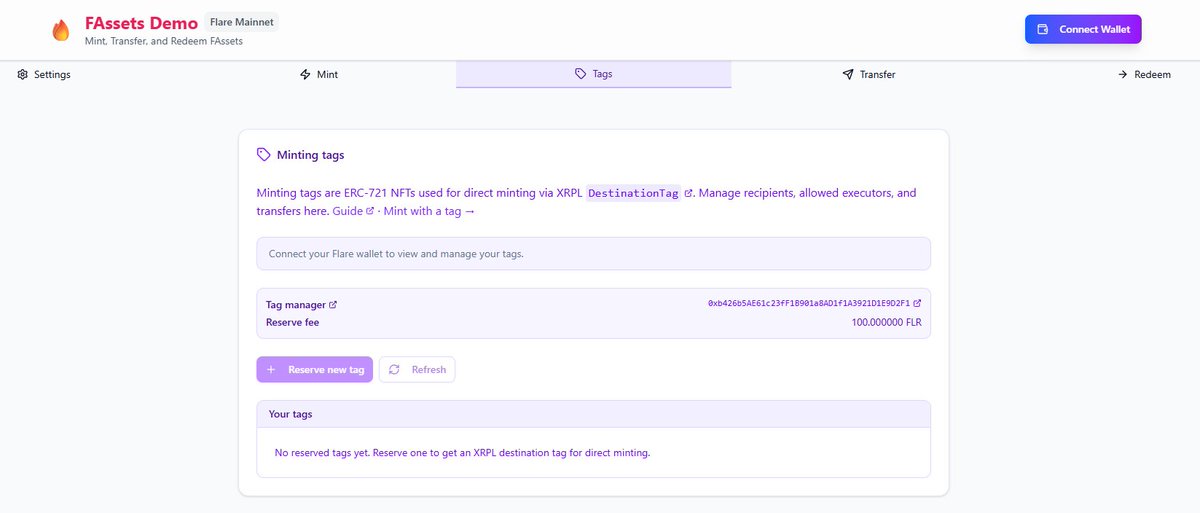Click the Transfer paper plane icon
Screen dimensions: 1200x513
(x=848, y=74)
